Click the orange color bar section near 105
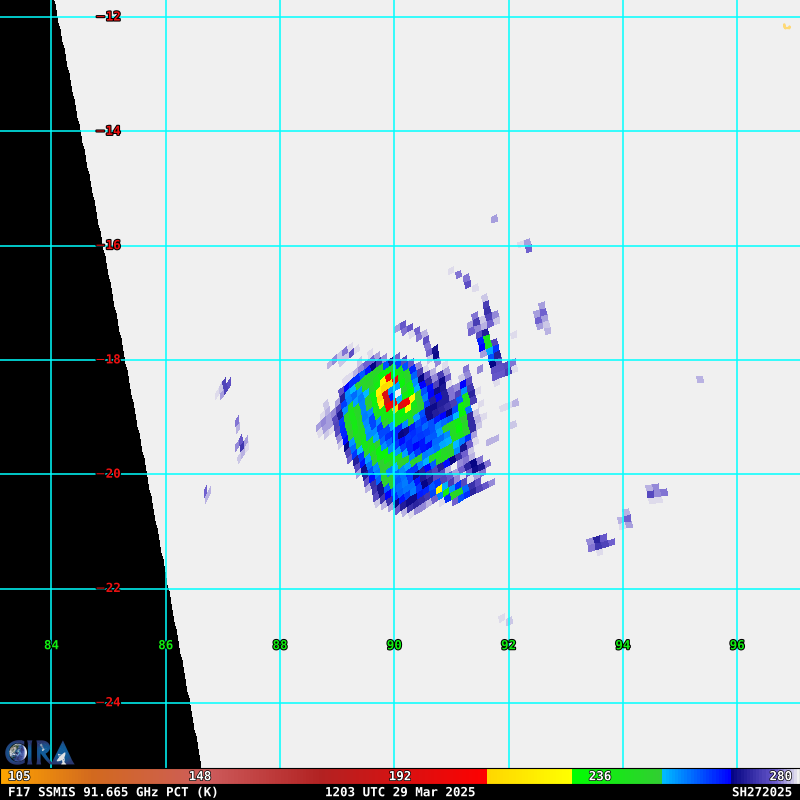Image resolution: width=800 pixels, height=800 pixels. [60, 776]
